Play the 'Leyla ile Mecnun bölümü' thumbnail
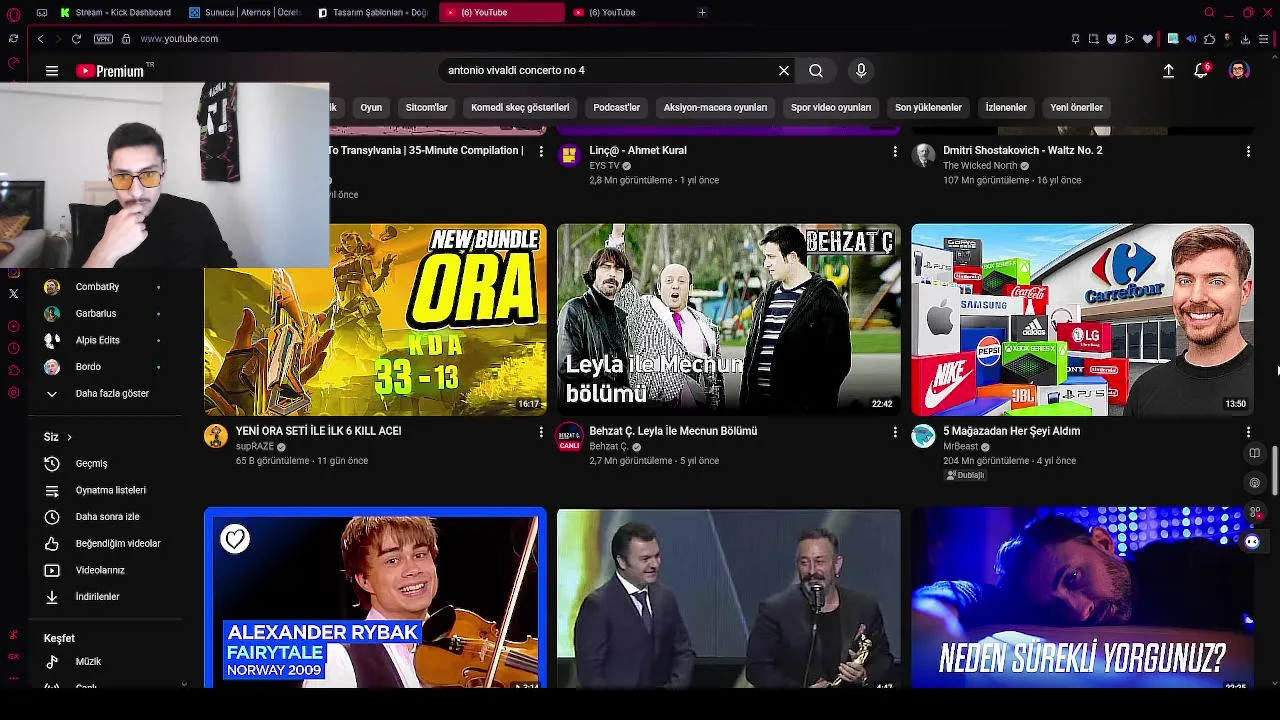Viewport: 1280px width, 720px height. (729, 320)
